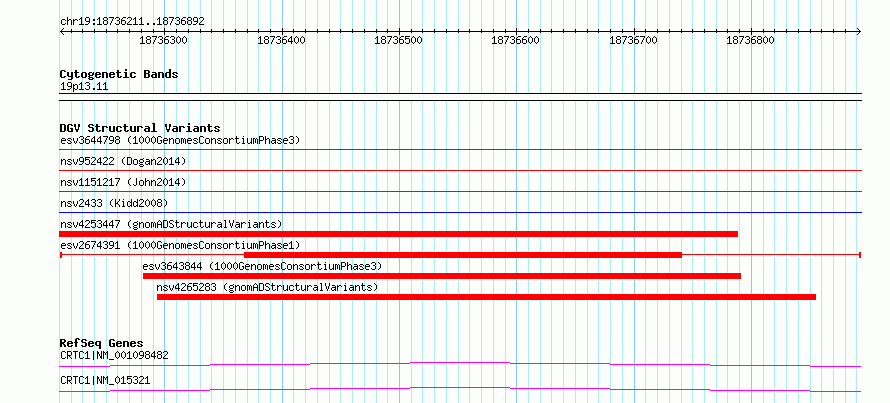
Task: Click the thick red bar under nsv4253447
Action: coord(398,234)
